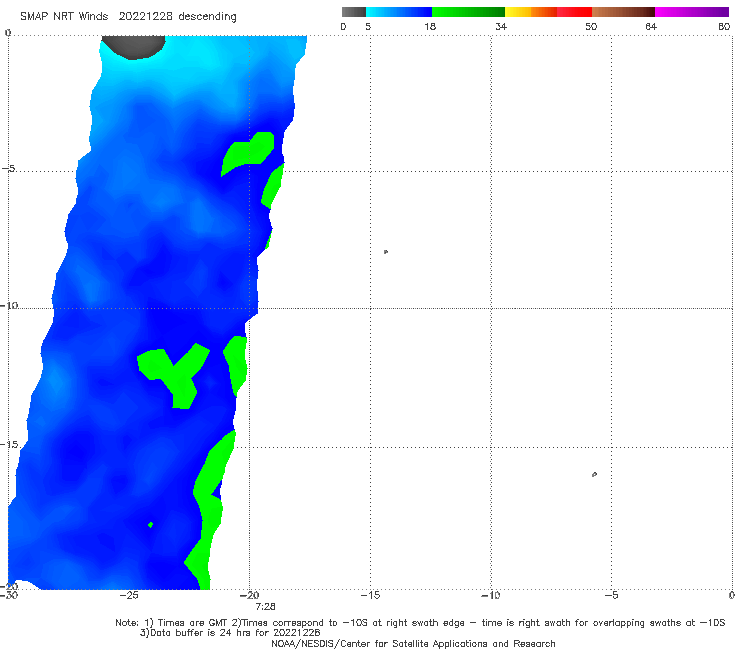Click the yellow-to-red segment of the color bar
Image resolution: width=740 pixels, height=650 pixels.
tap(548, 12)
